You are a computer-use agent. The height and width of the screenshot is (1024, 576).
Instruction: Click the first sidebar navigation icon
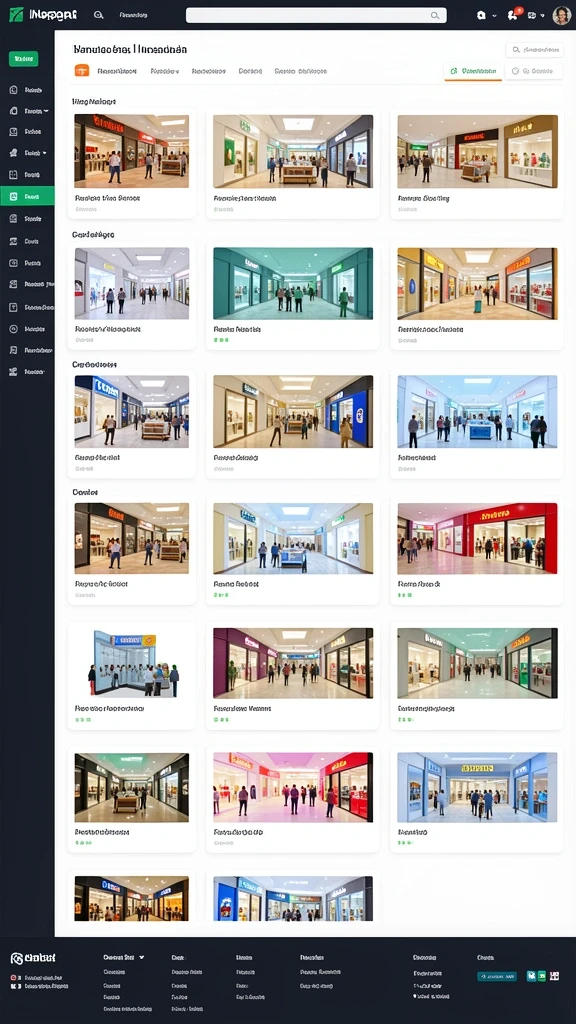[x=13, y=90]
